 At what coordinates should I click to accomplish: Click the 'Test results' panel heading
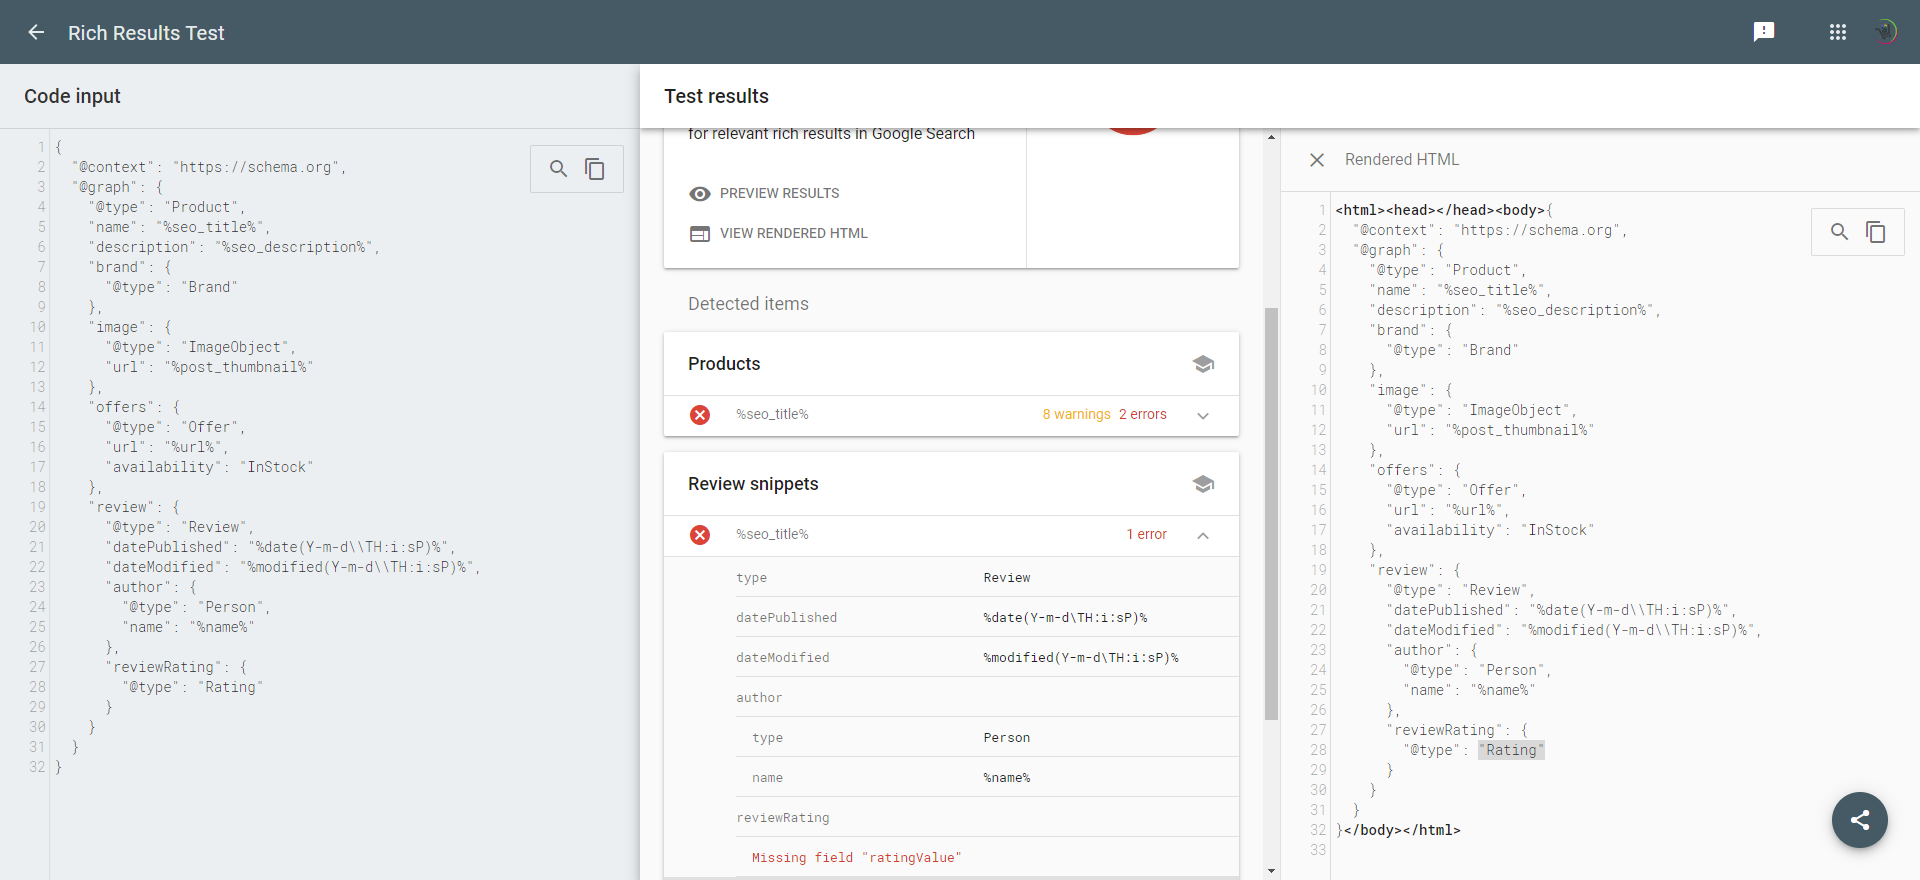(x=716, y=96)
